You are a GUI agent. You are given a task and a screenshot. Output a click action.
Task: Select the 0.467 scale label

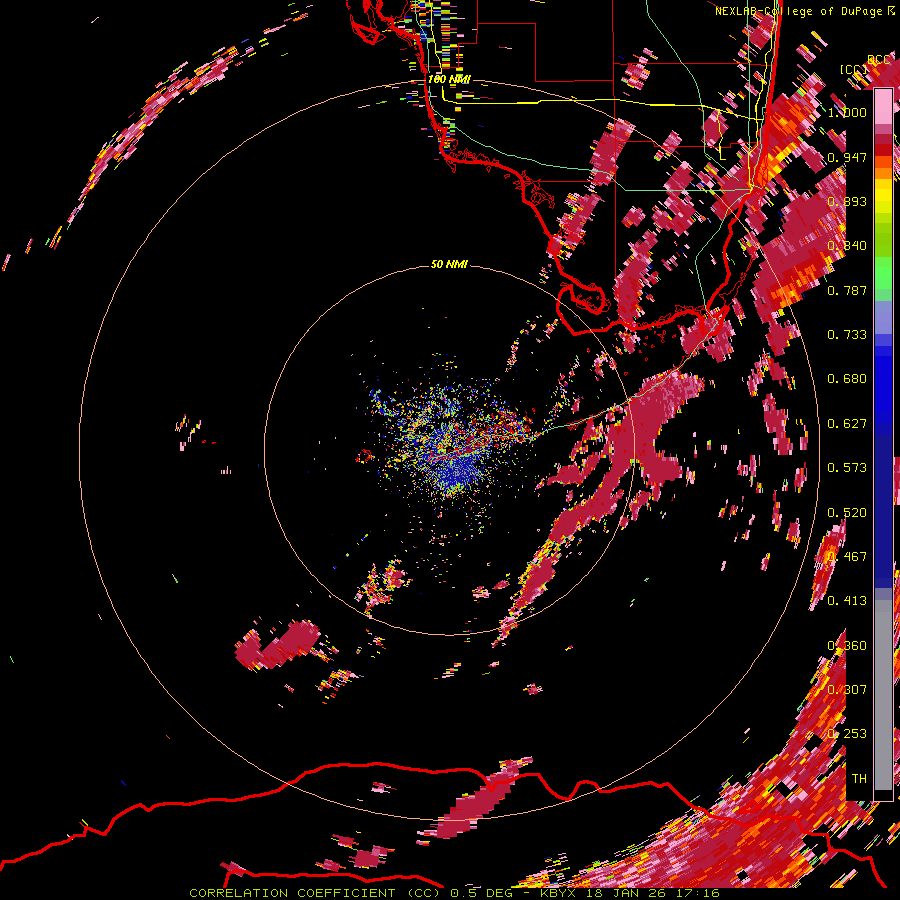[x=847, y=557]
